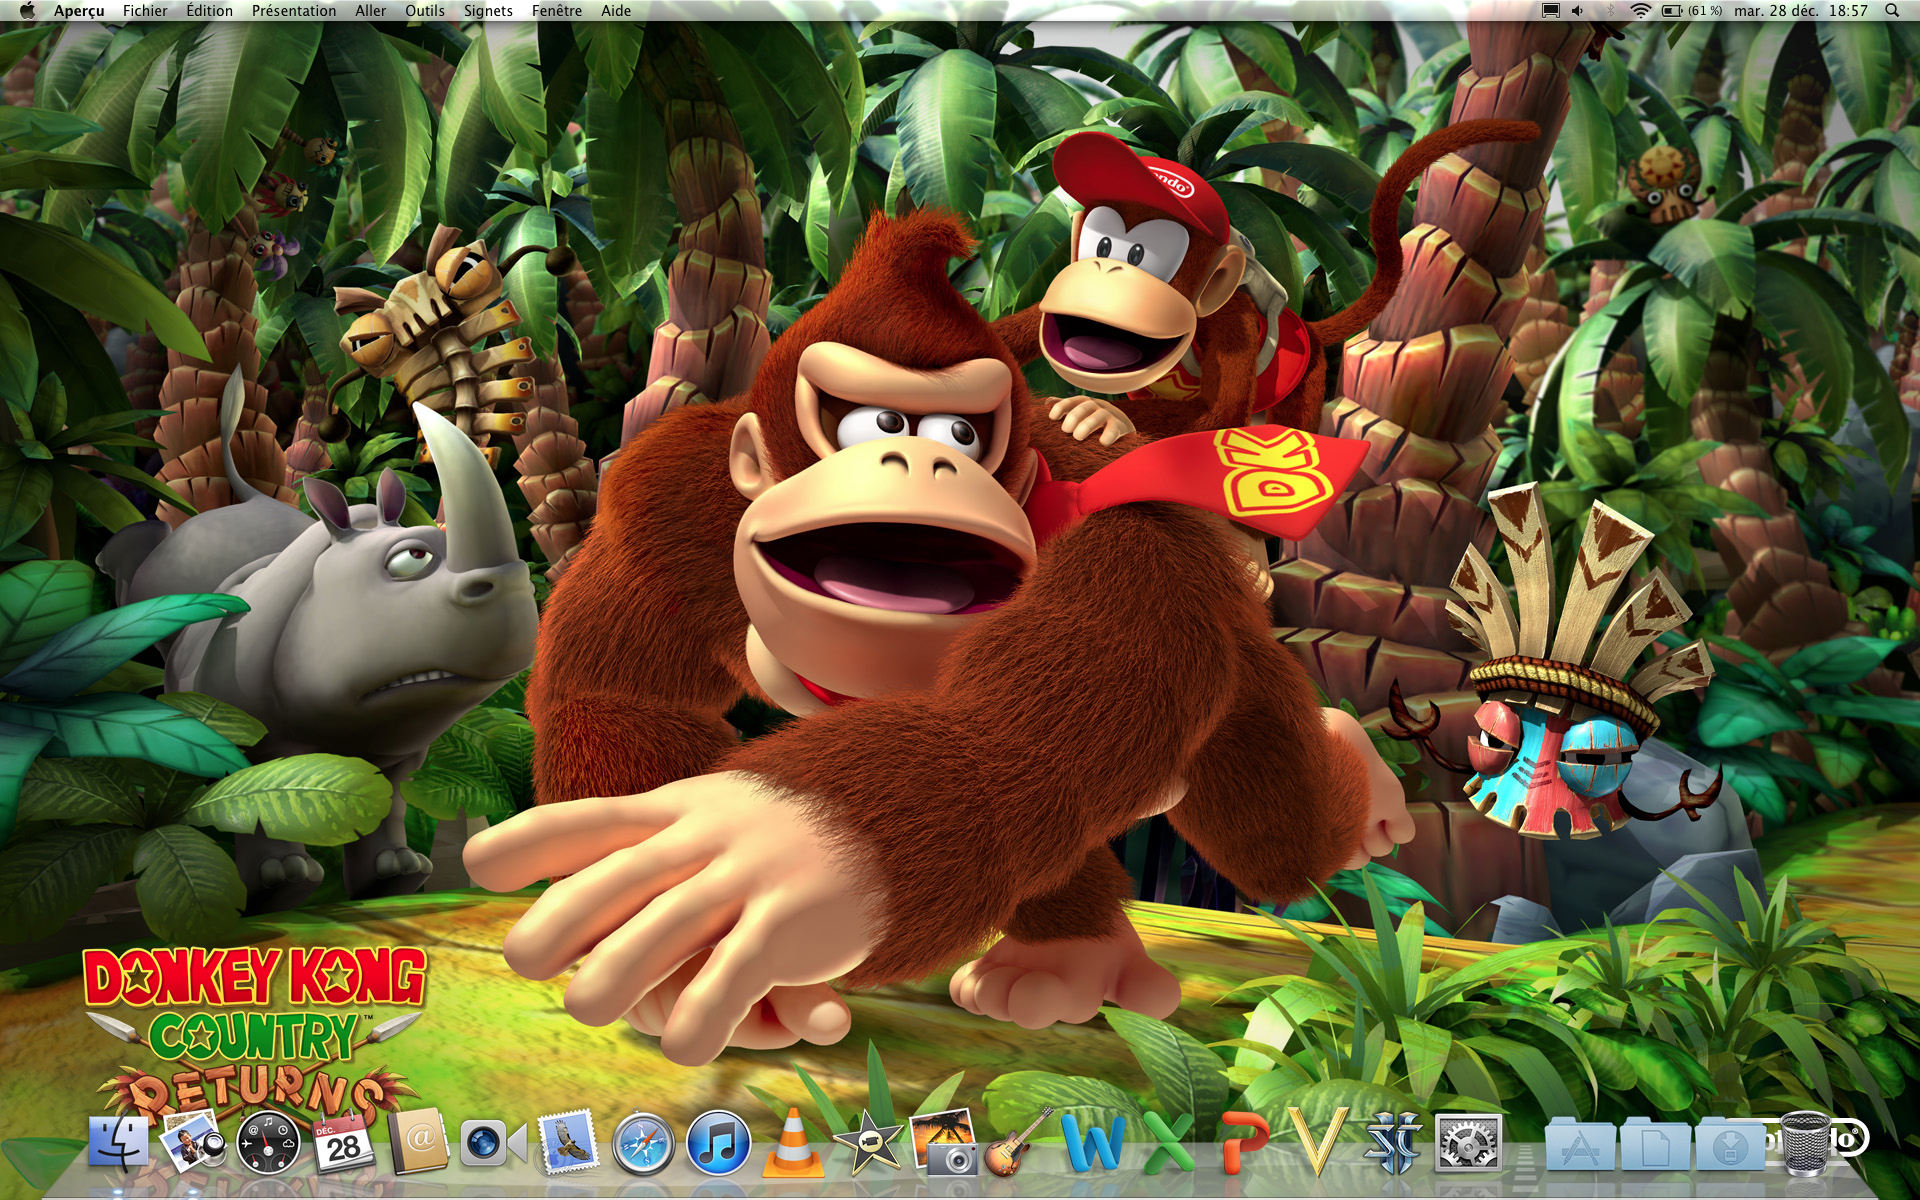Click the date and time 'mar. 28 déc. 18:57'

coord(1801,11)
